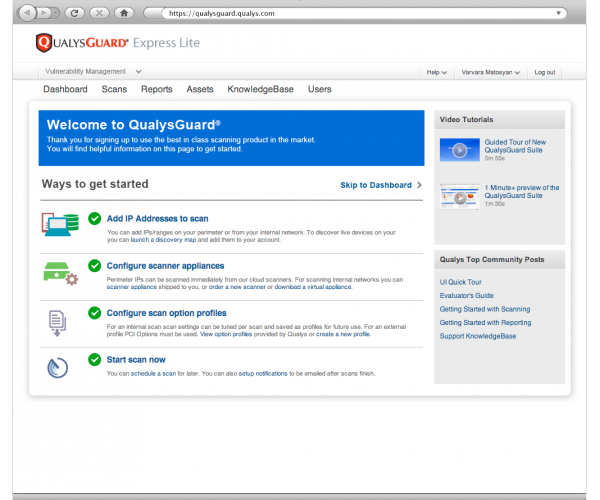Viewport: 600px width, 500px height.
Task: Open the Evaluator's Guide post
Action: [466, 295]
